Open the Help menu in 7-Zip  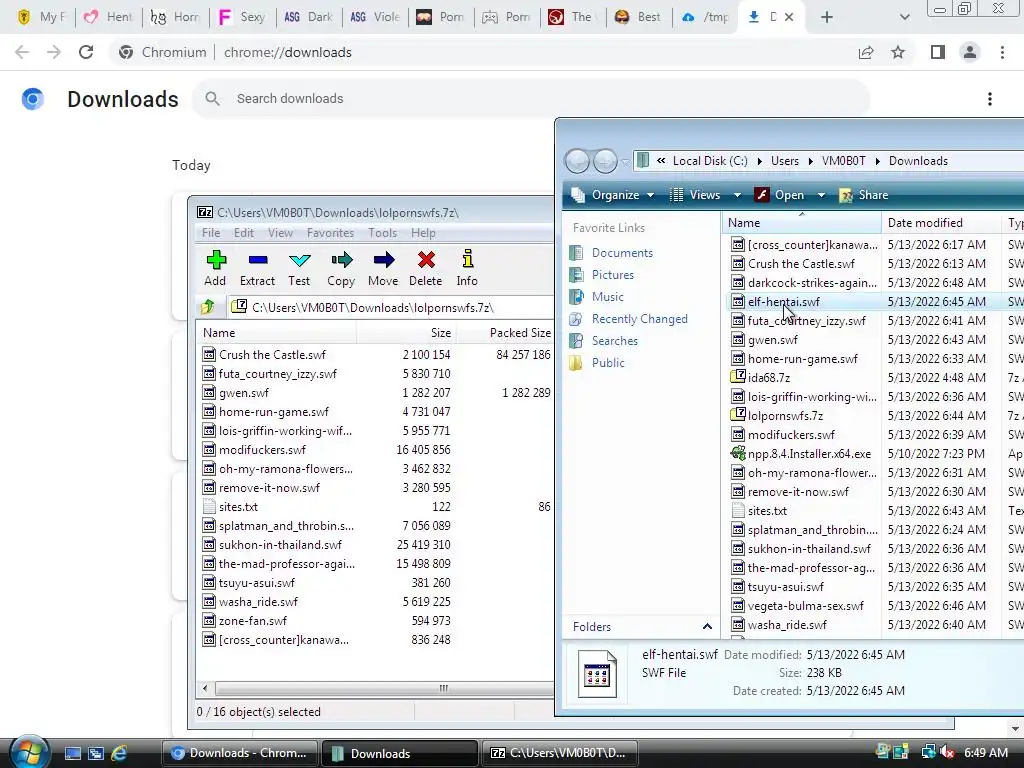click(423, 232)
